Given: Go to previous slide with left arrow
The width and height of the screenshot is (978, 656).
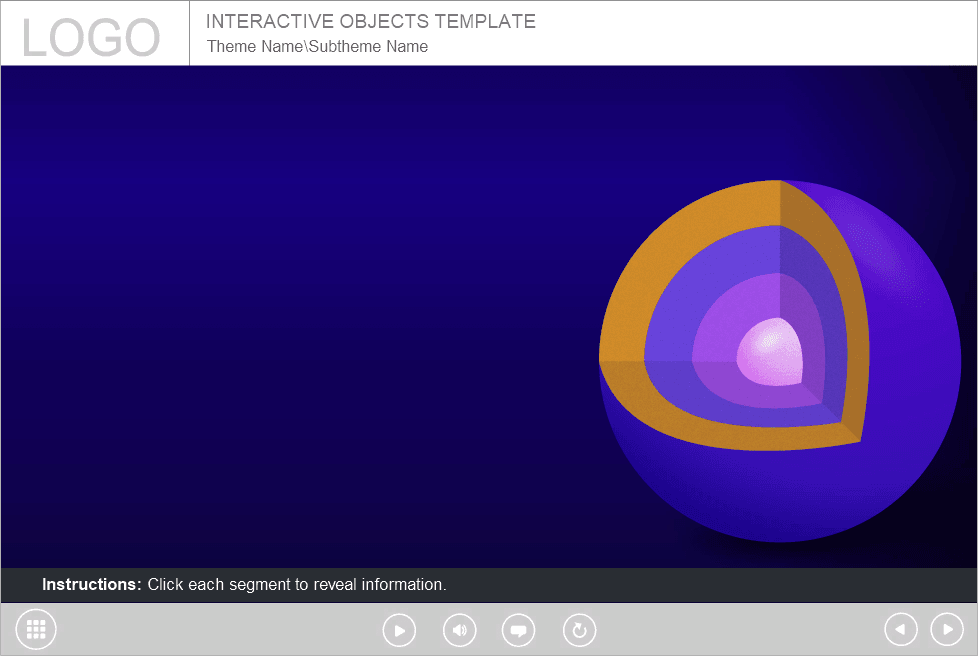Looking at the screenshot, I should [x=900, y=630].
